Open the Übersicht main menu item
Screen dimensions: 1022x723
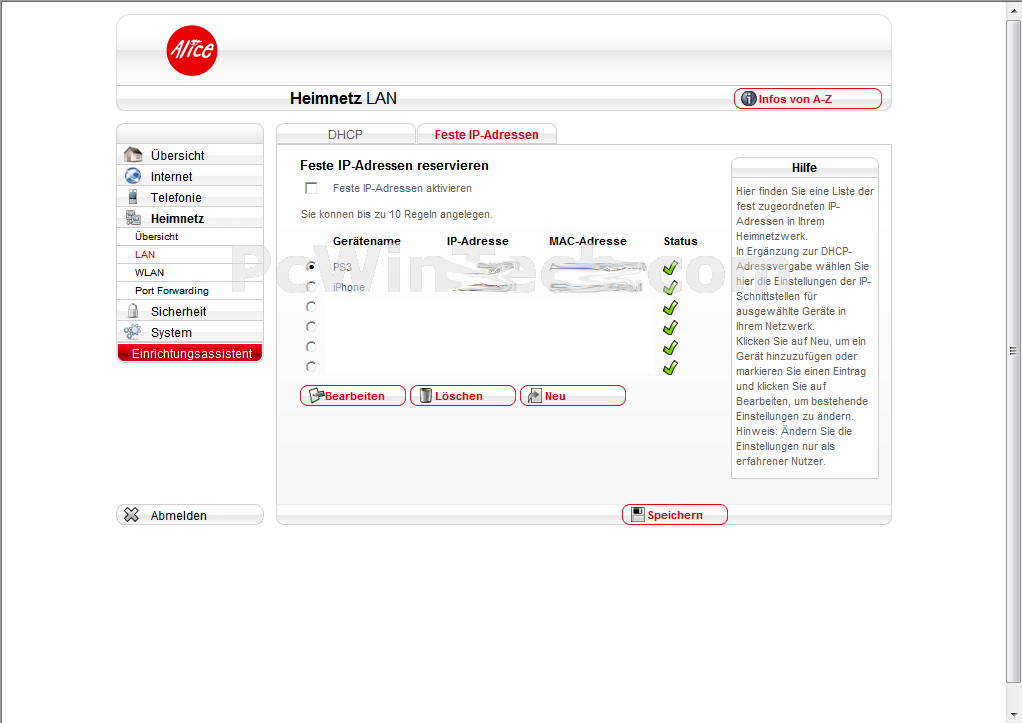(190, 155)
